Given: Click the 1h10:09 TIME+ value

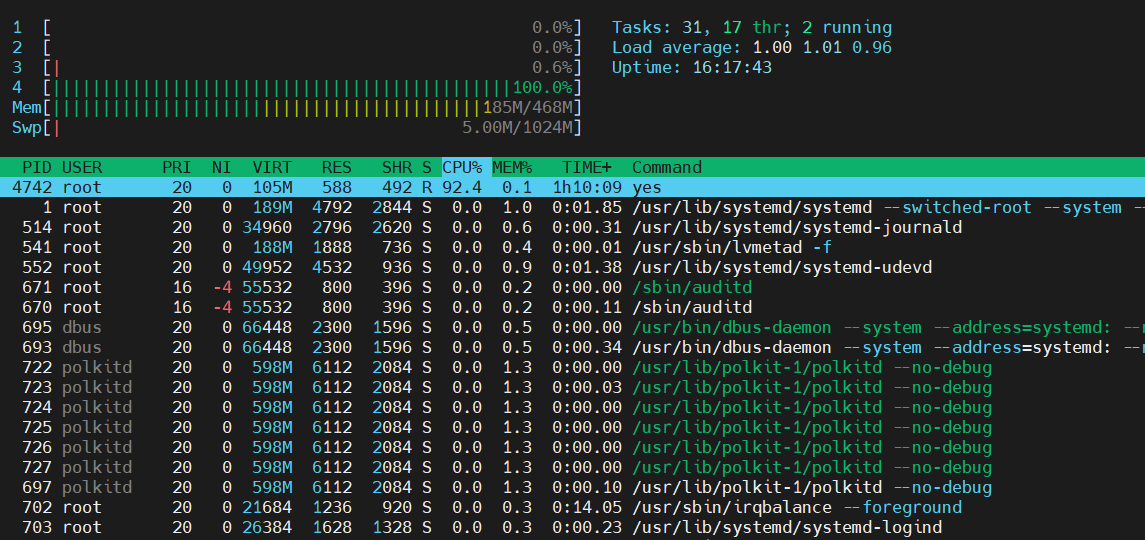Looking at the screenshot, I should tap(586, 187).
